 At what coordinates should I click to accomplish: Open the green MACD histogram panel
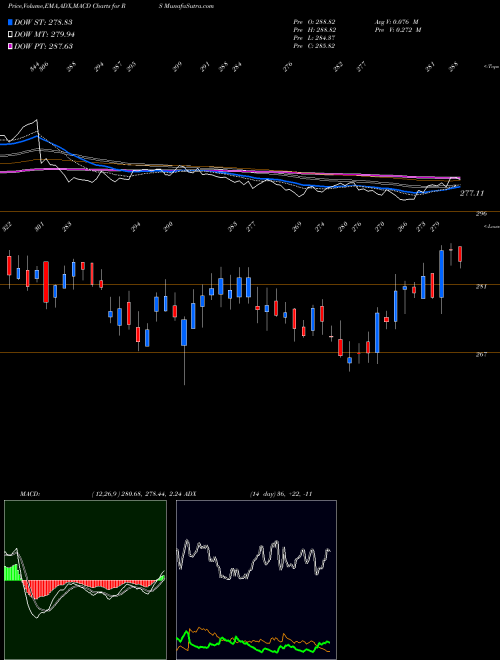(x=85, y=580)
